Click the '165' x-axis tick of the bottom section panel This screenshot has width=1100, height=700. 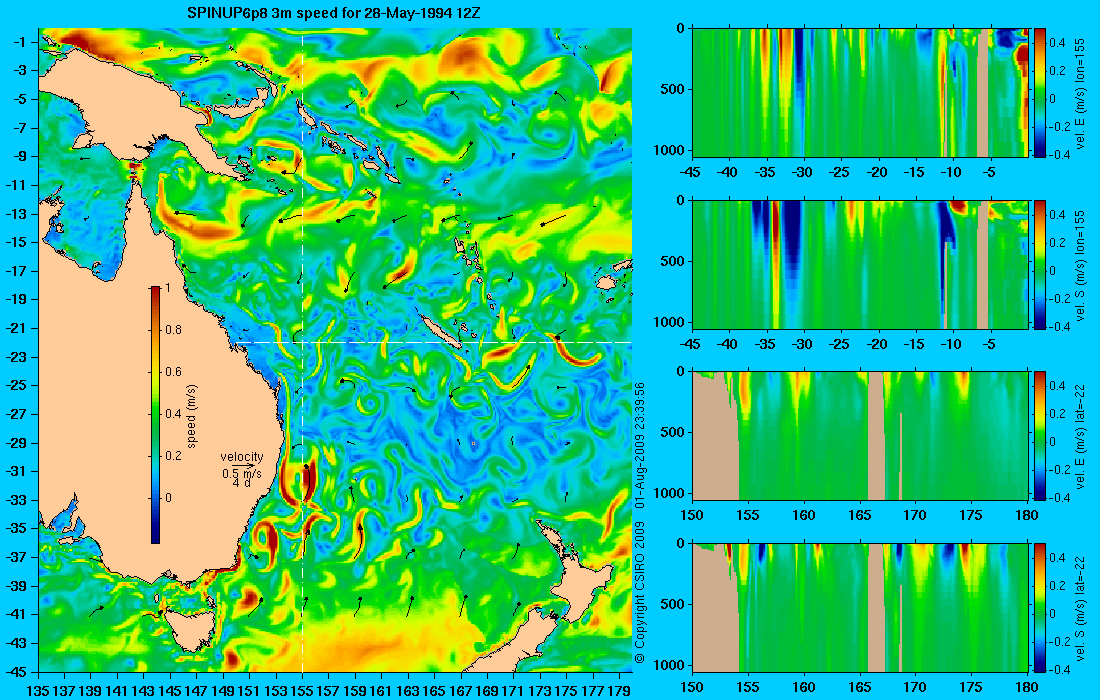(859, 687)
